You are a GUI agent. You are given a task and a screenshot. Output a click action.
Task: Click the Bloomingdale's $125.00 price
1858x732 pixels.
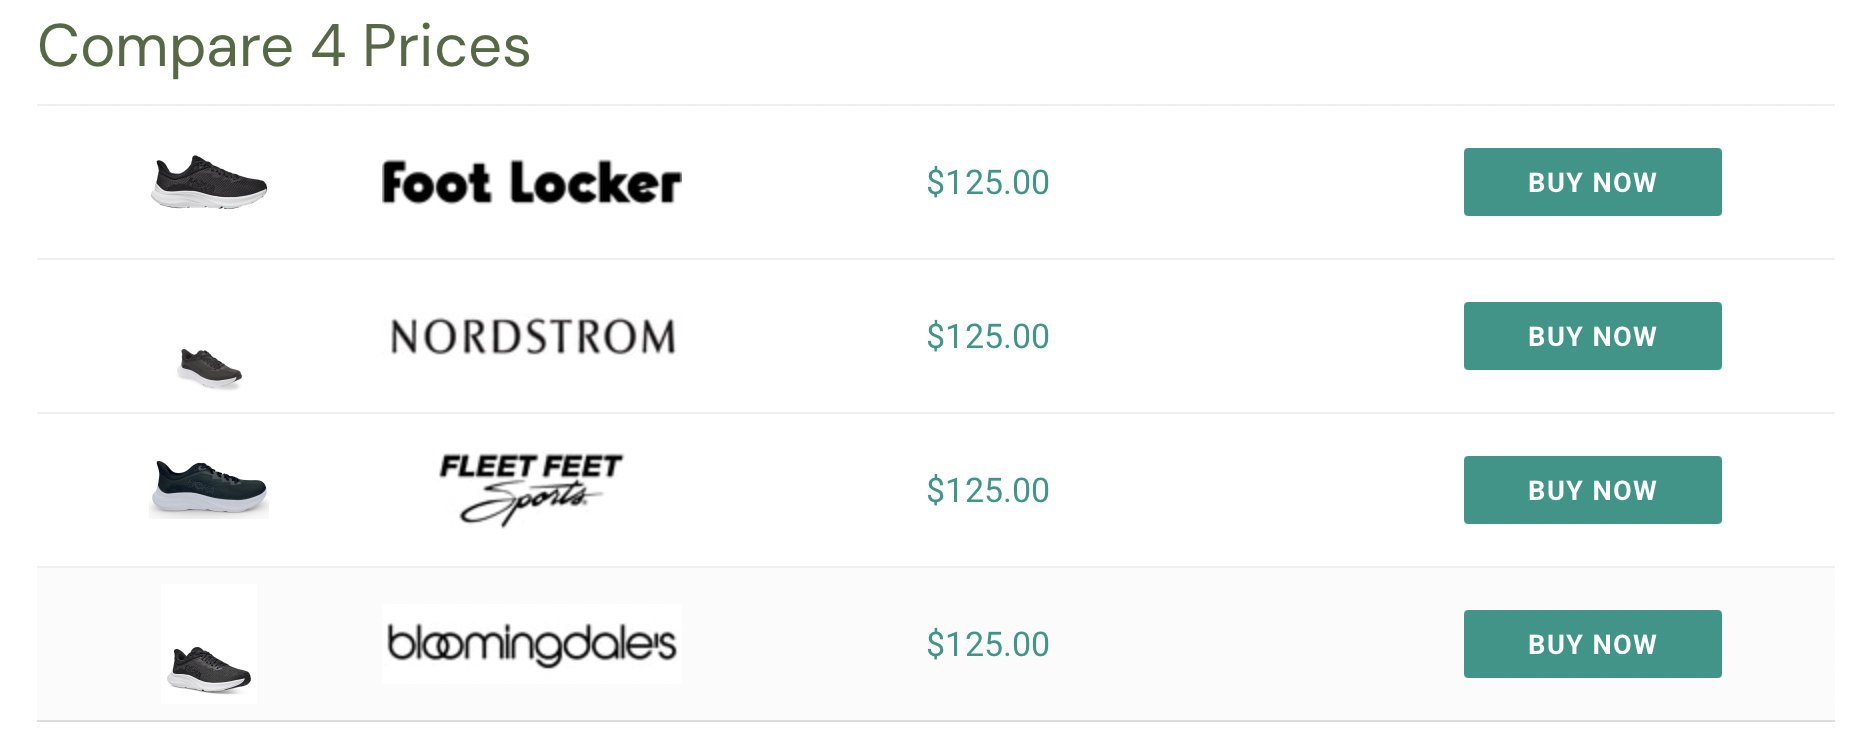(988, 644)
